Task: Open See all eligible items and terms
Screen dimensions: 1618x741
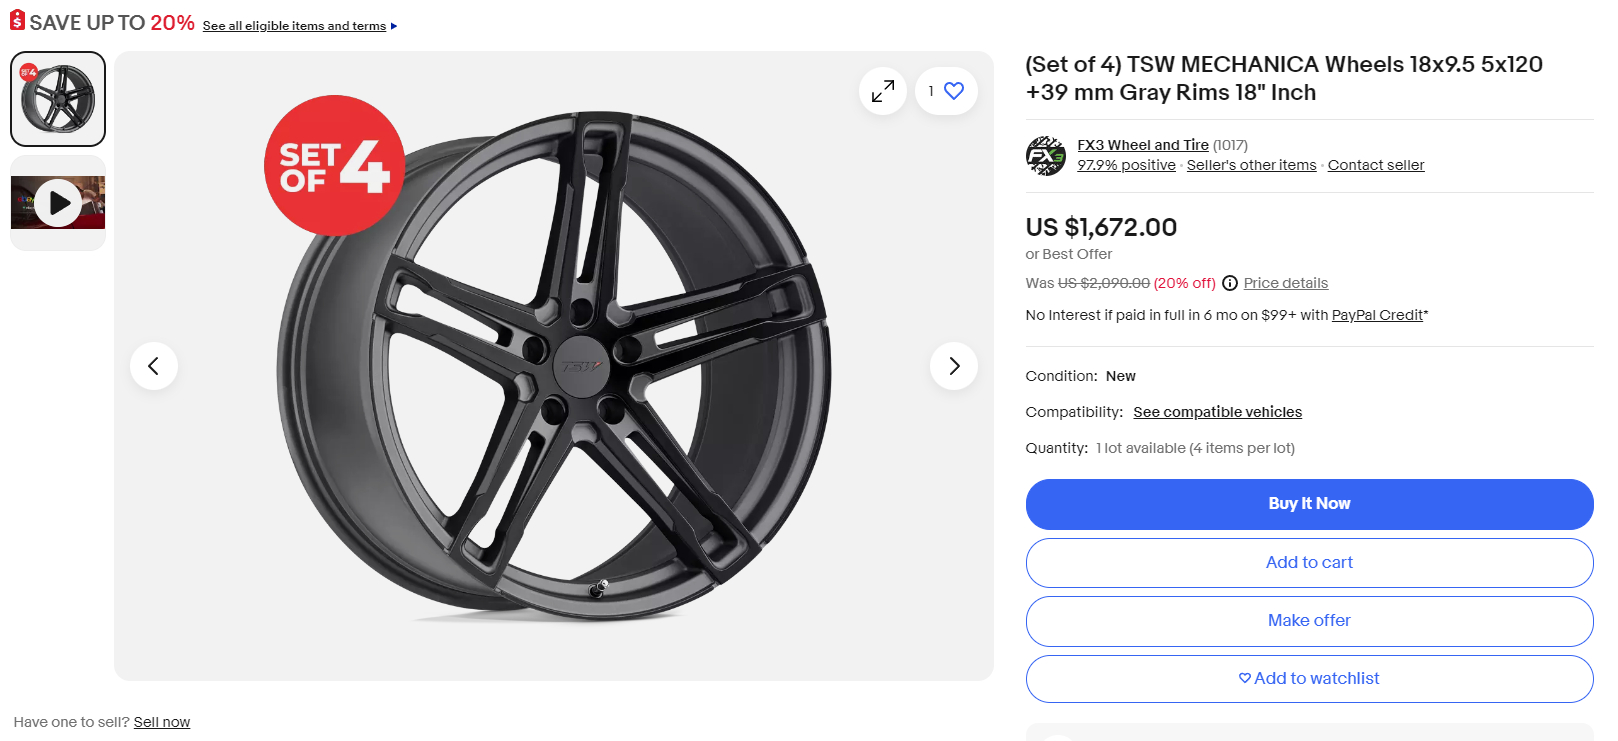Action: (x=294, y=26)
